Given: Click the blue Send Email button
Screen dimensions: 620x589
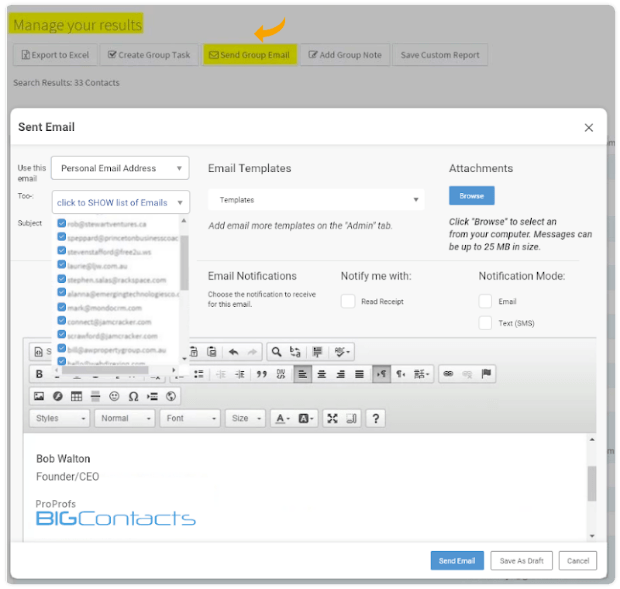Looking at the screenshot, I should pyautogui.click(x=457, y=561).
